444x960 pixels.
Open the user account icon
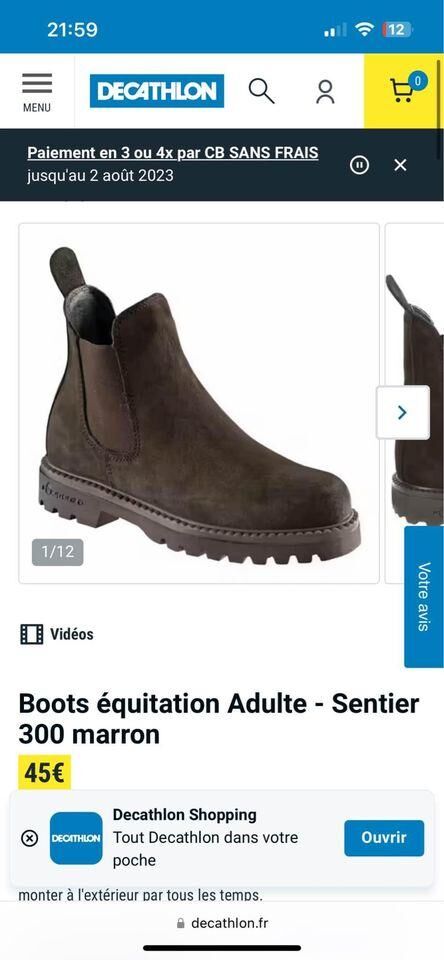click(325, 91)
